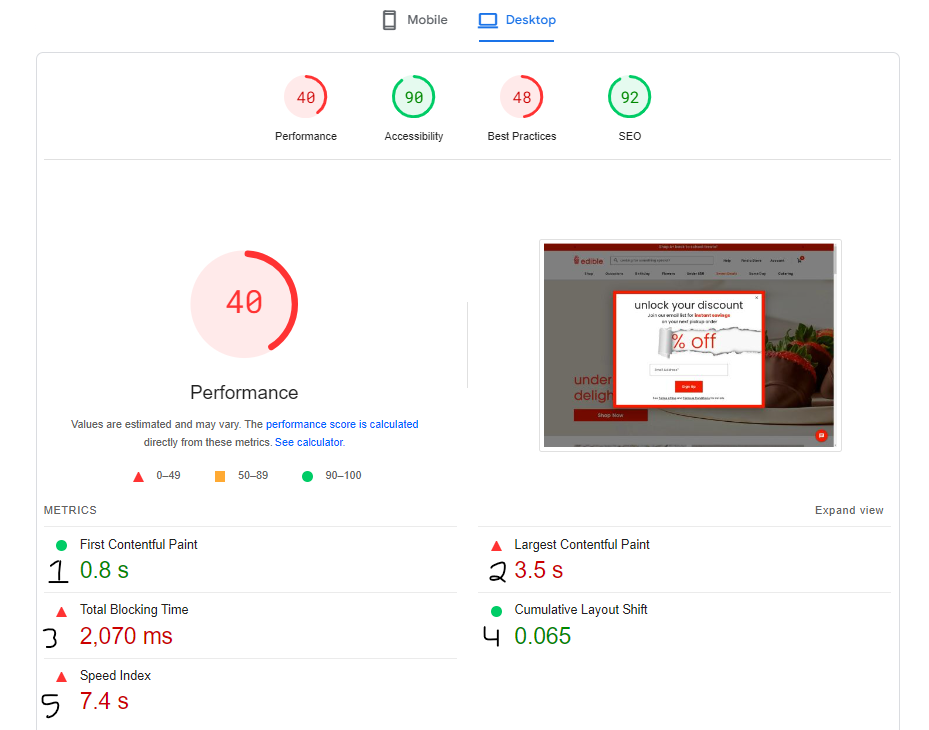929x730 pixels.
Task: Switch to the Mobile tab
Action: coord(415,20)
